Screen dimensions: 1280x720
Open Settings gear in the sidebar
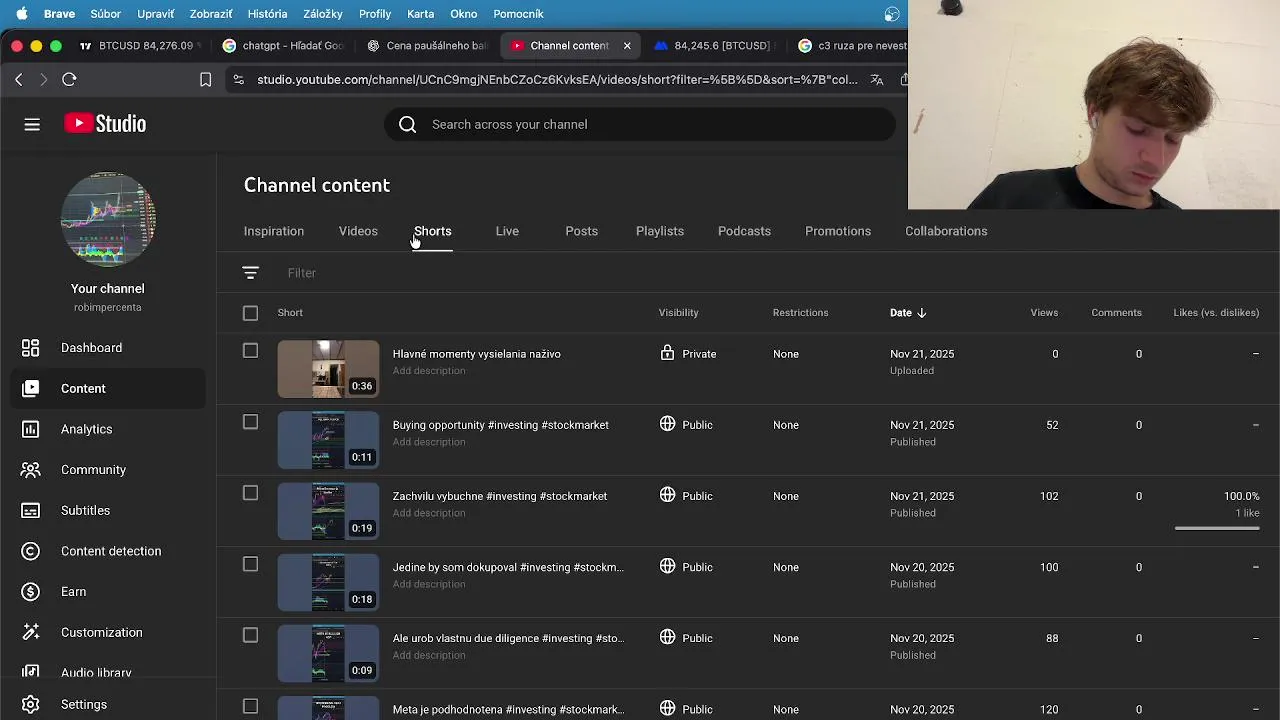tap(31, 704)
